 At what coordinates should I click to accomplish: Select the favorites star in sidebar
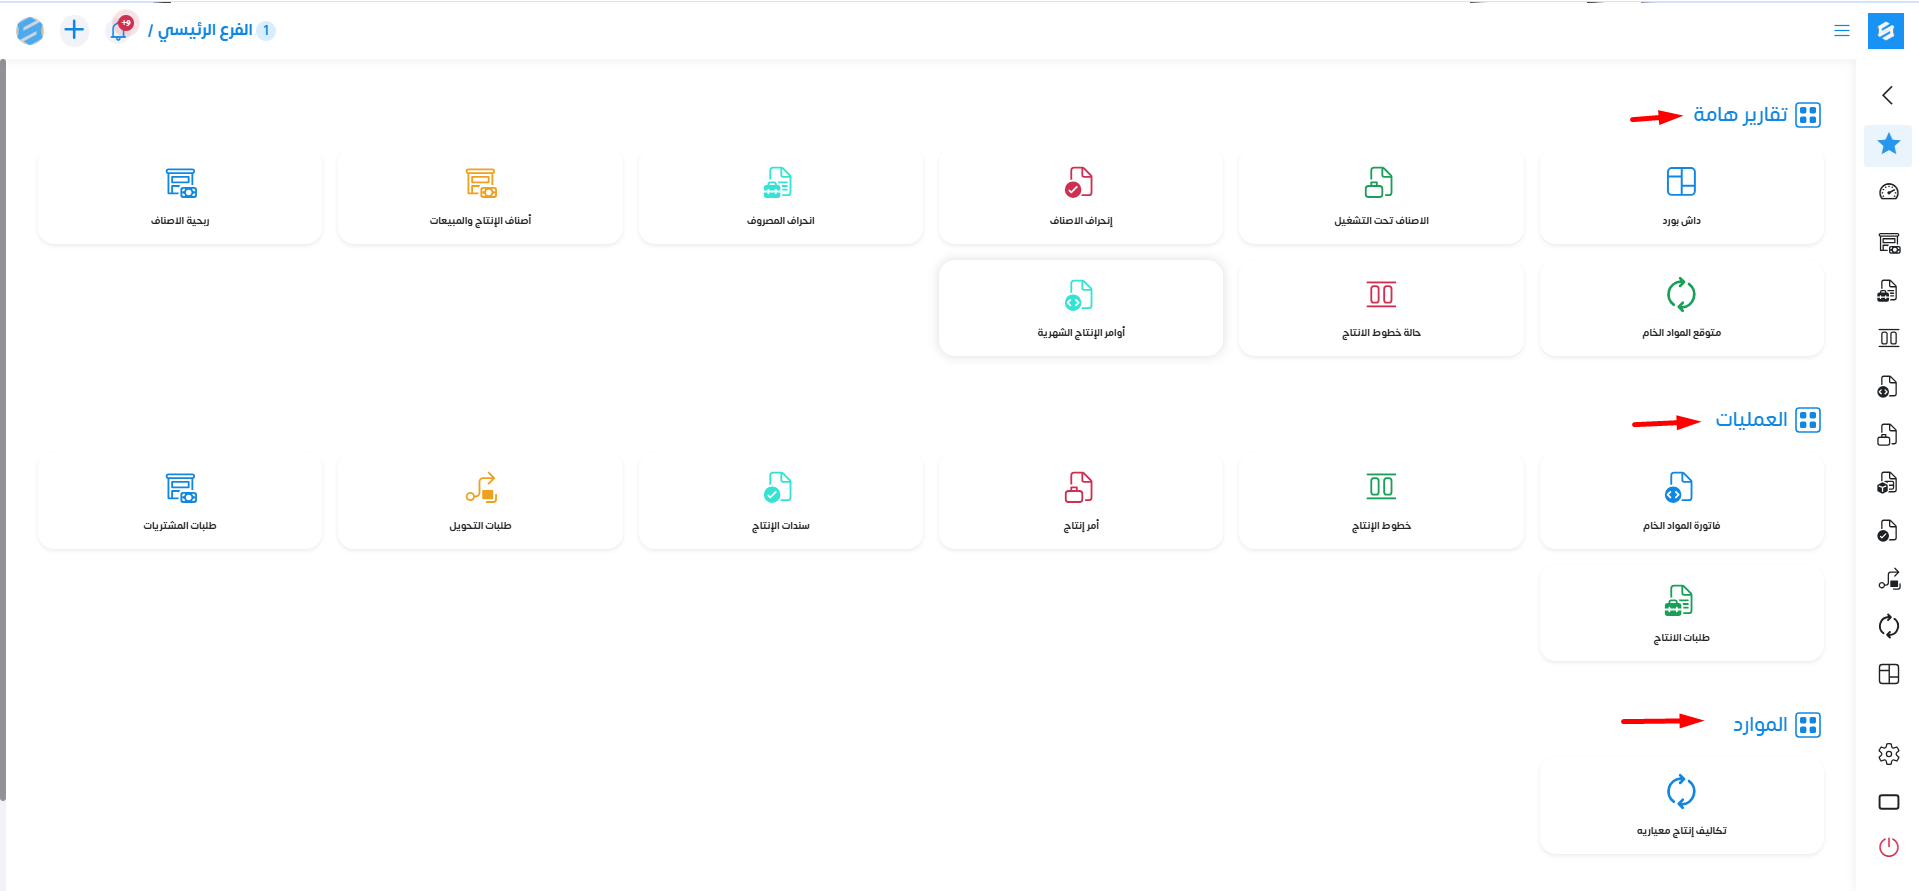(1888, 144)
